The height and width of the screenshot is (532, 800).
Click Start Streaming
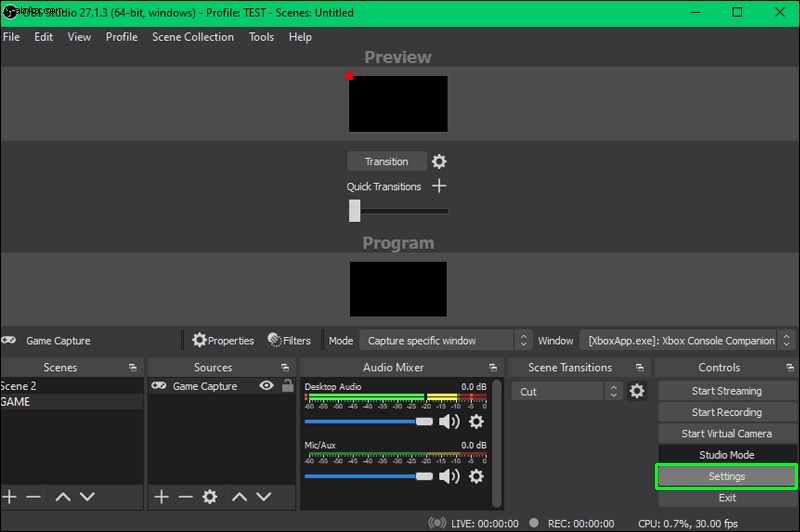click(x=727, y=391)
